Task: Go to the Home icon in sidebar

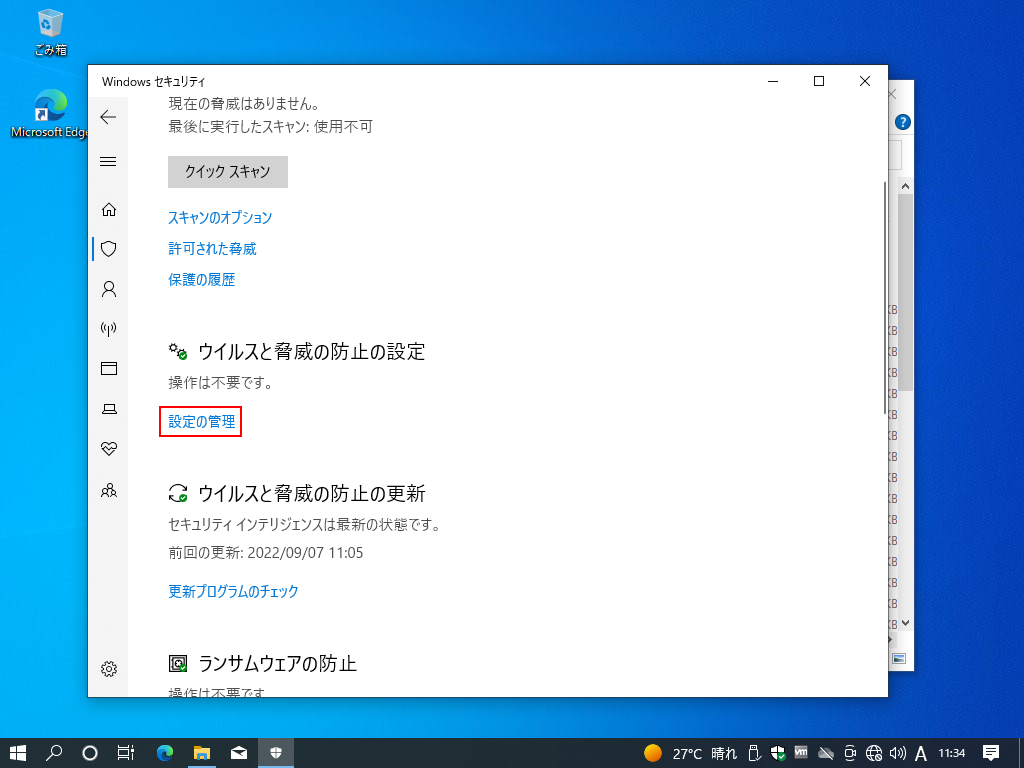Action: [x=109, y=209]
